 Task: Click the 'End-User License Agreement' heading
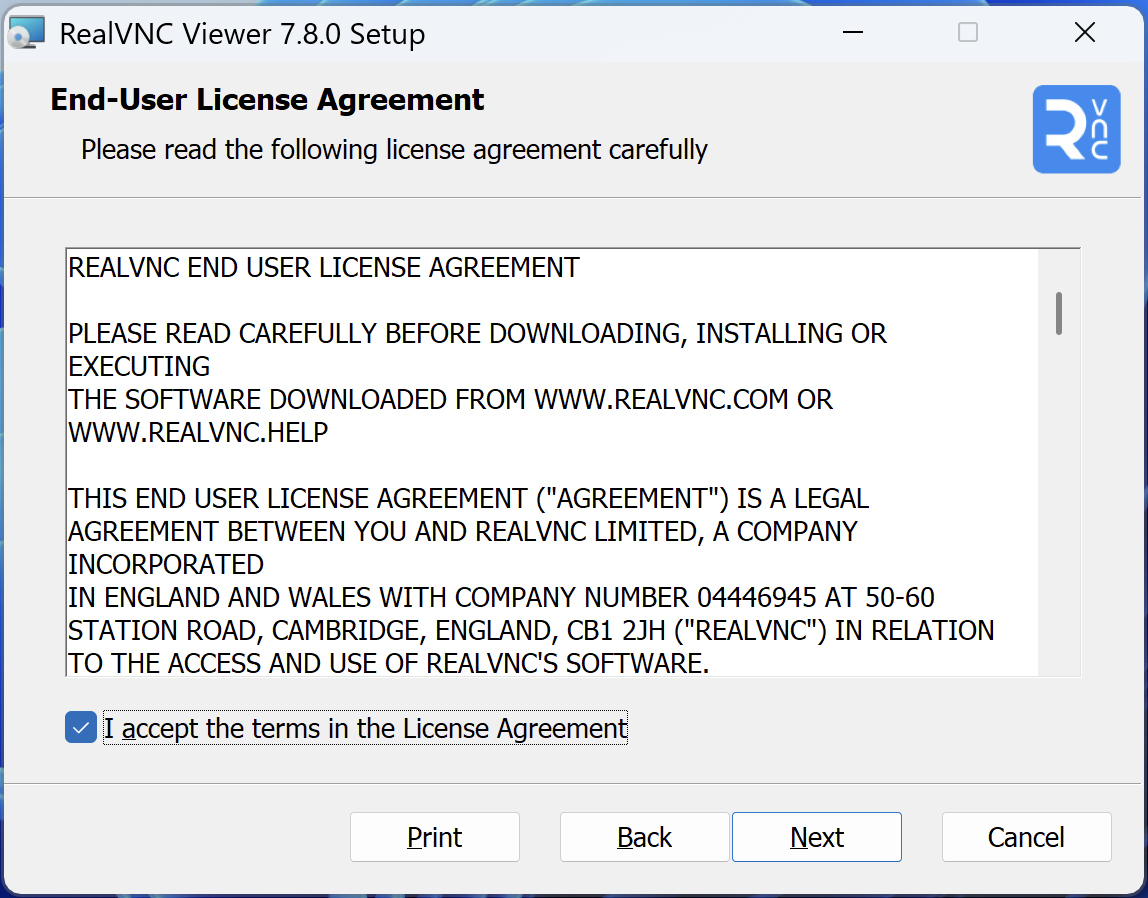(x=267, y=100)
